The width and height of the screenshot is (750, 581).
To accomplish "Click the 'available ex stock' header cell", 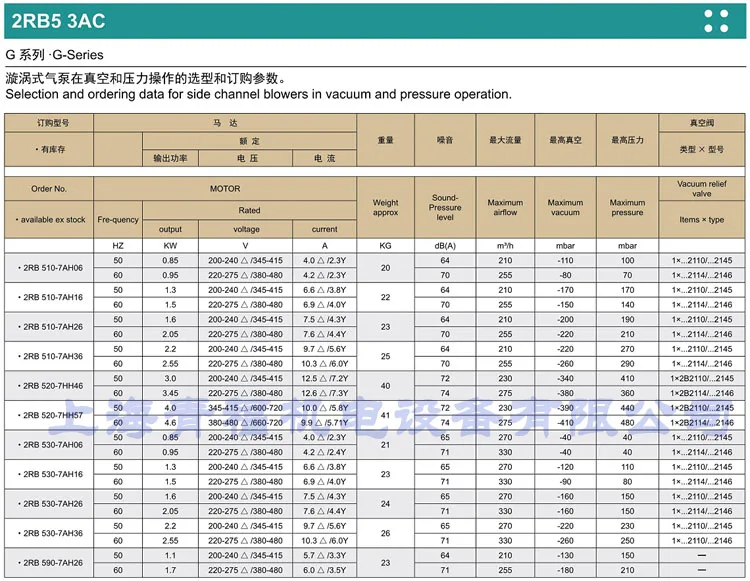I will tap(49, 219).
